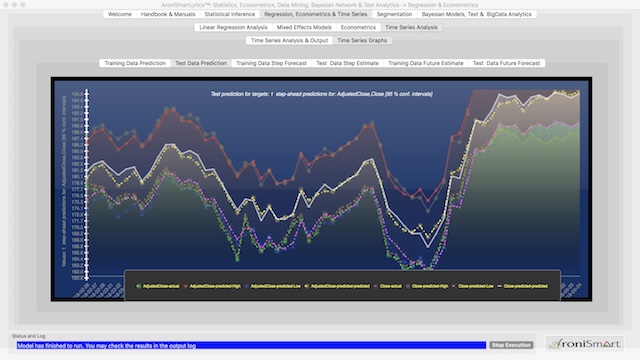
Task: Select Regression, Econometrics & Time Series tab
Action: (x=316, y=14)
